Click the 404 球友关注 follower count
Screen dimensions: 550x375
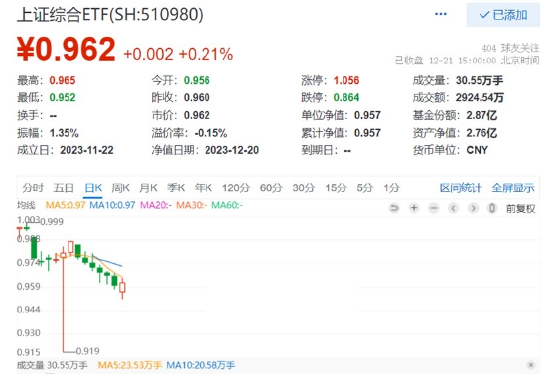click(x=510, y=48)
